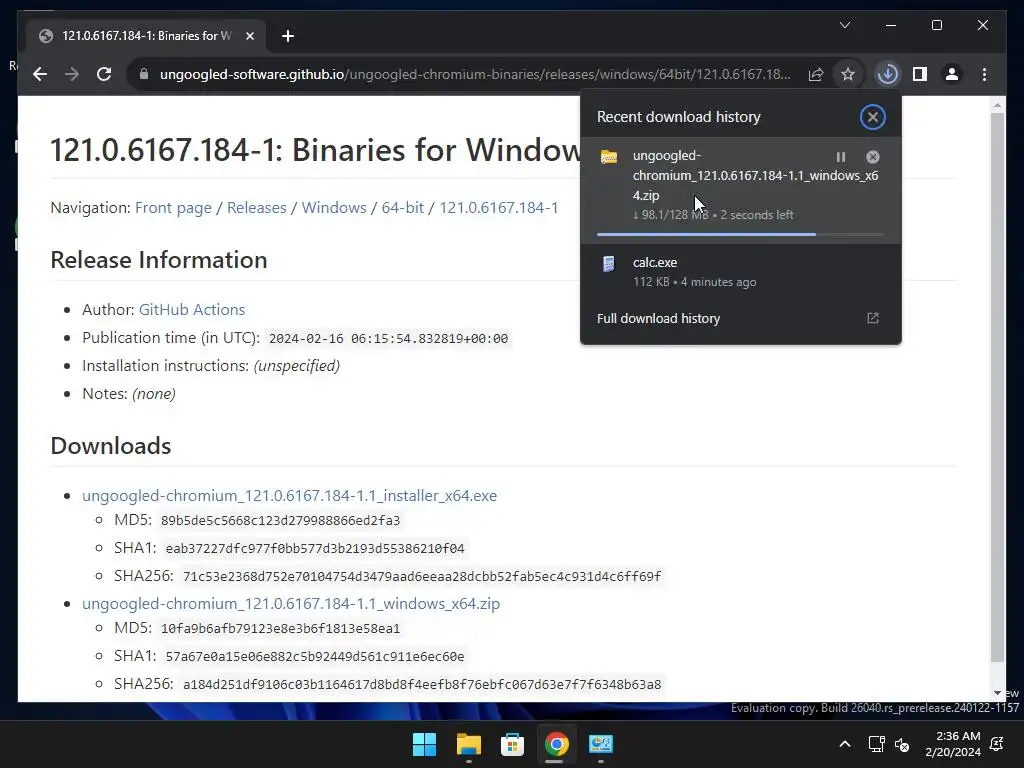Open Microsoft Store from the taskbar
The image size is (1024, 768).
(x=513, y=744)
